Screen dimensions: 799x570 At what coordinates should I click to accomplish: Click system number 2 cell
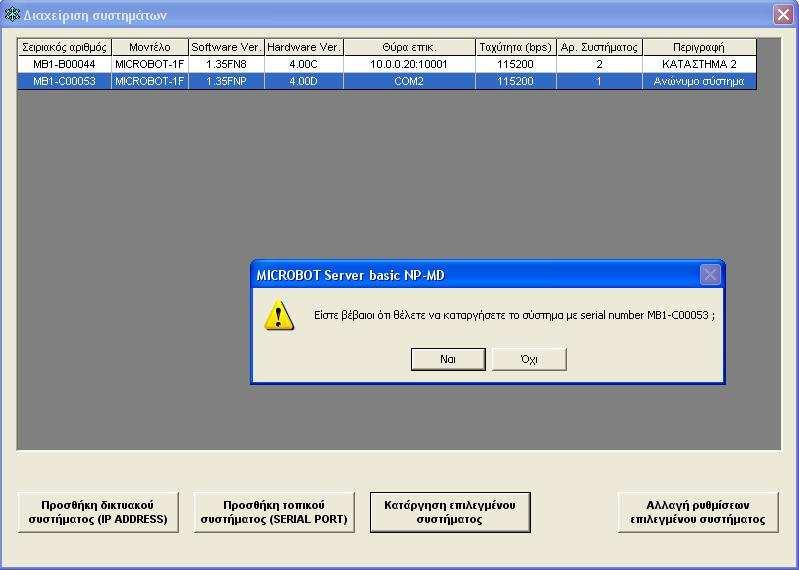[599, 64]
